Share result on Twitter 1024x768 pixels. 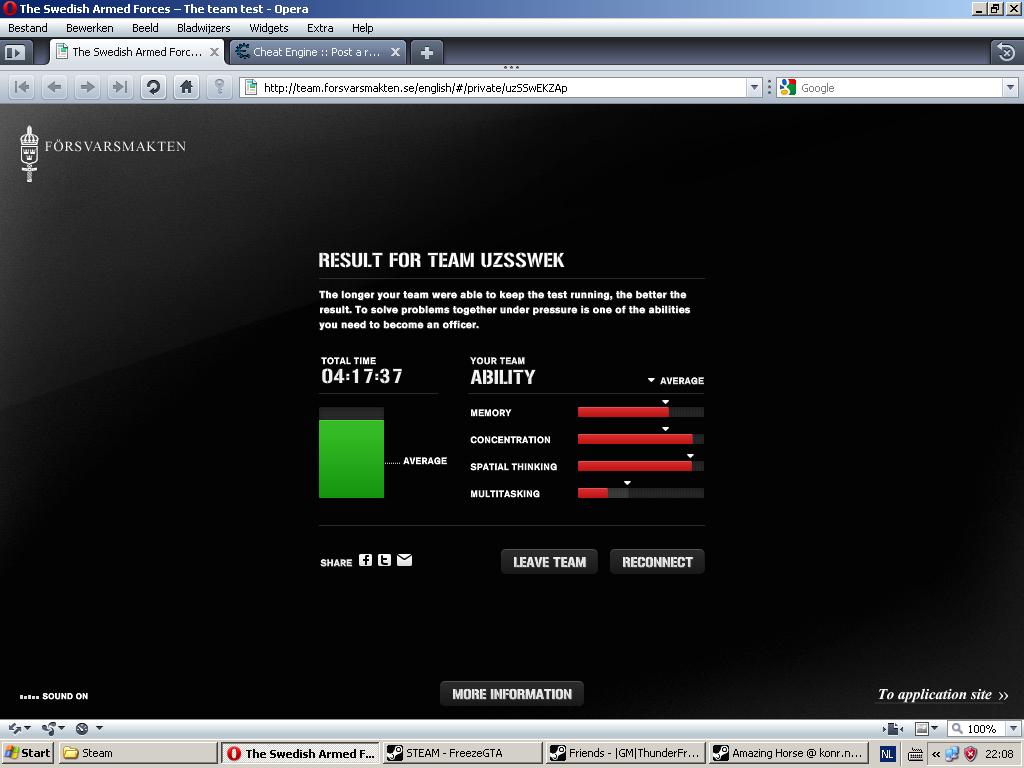385,560
